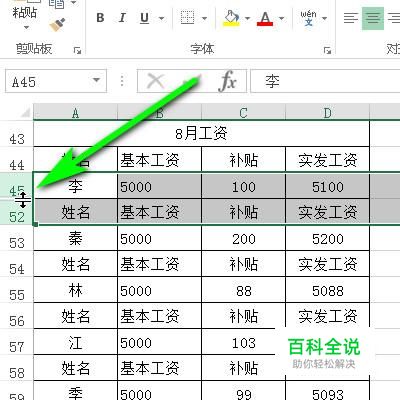
Task: Click cell 补贴 in row 44
Action: (x=243, y=160)
